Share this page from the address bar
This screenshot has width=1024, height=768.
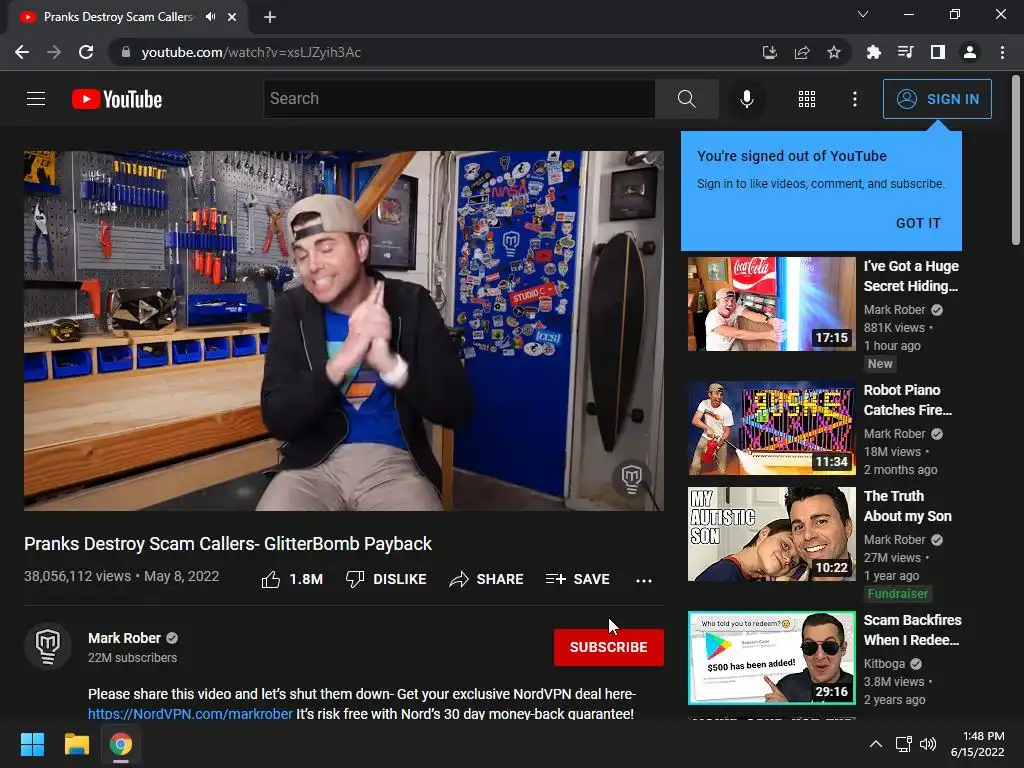pyautogui.click(x=801, y=52)
